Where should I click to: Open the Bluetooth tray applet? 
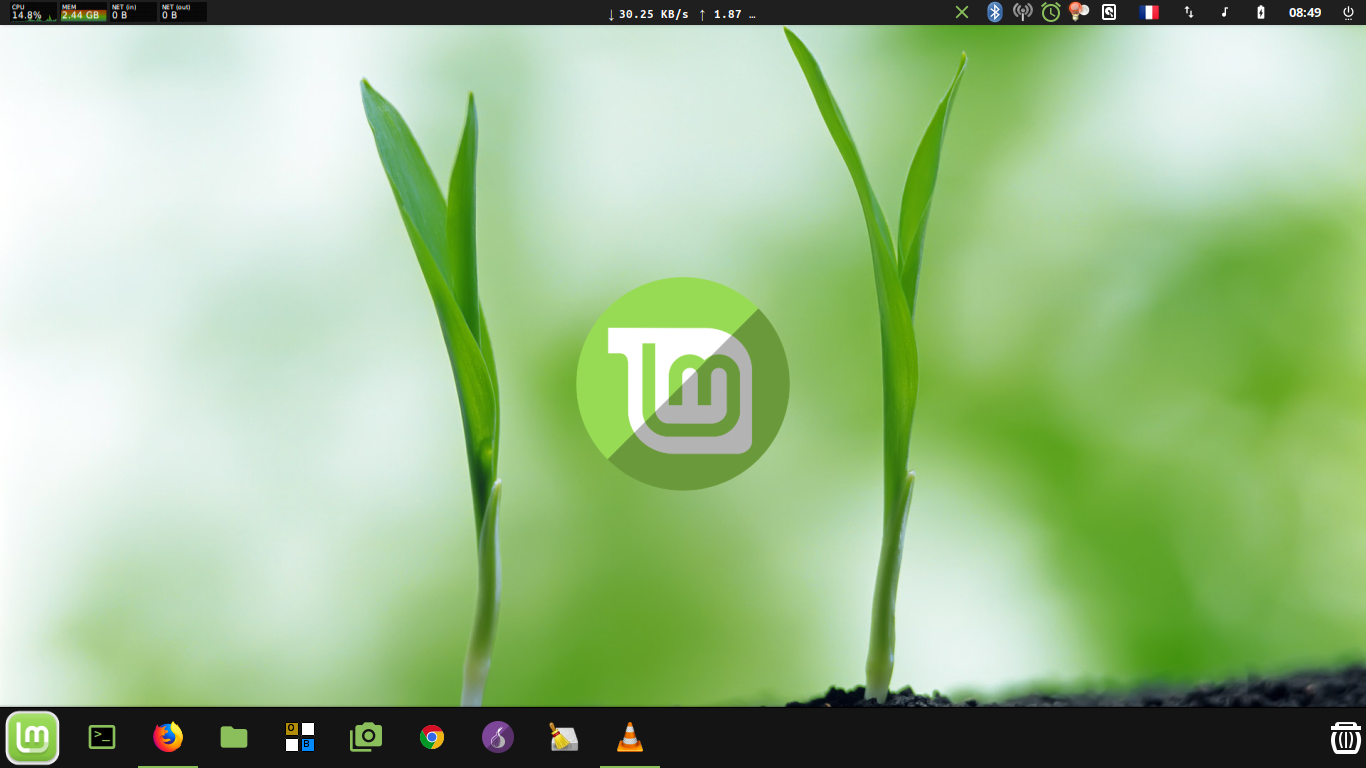point(994,12)
